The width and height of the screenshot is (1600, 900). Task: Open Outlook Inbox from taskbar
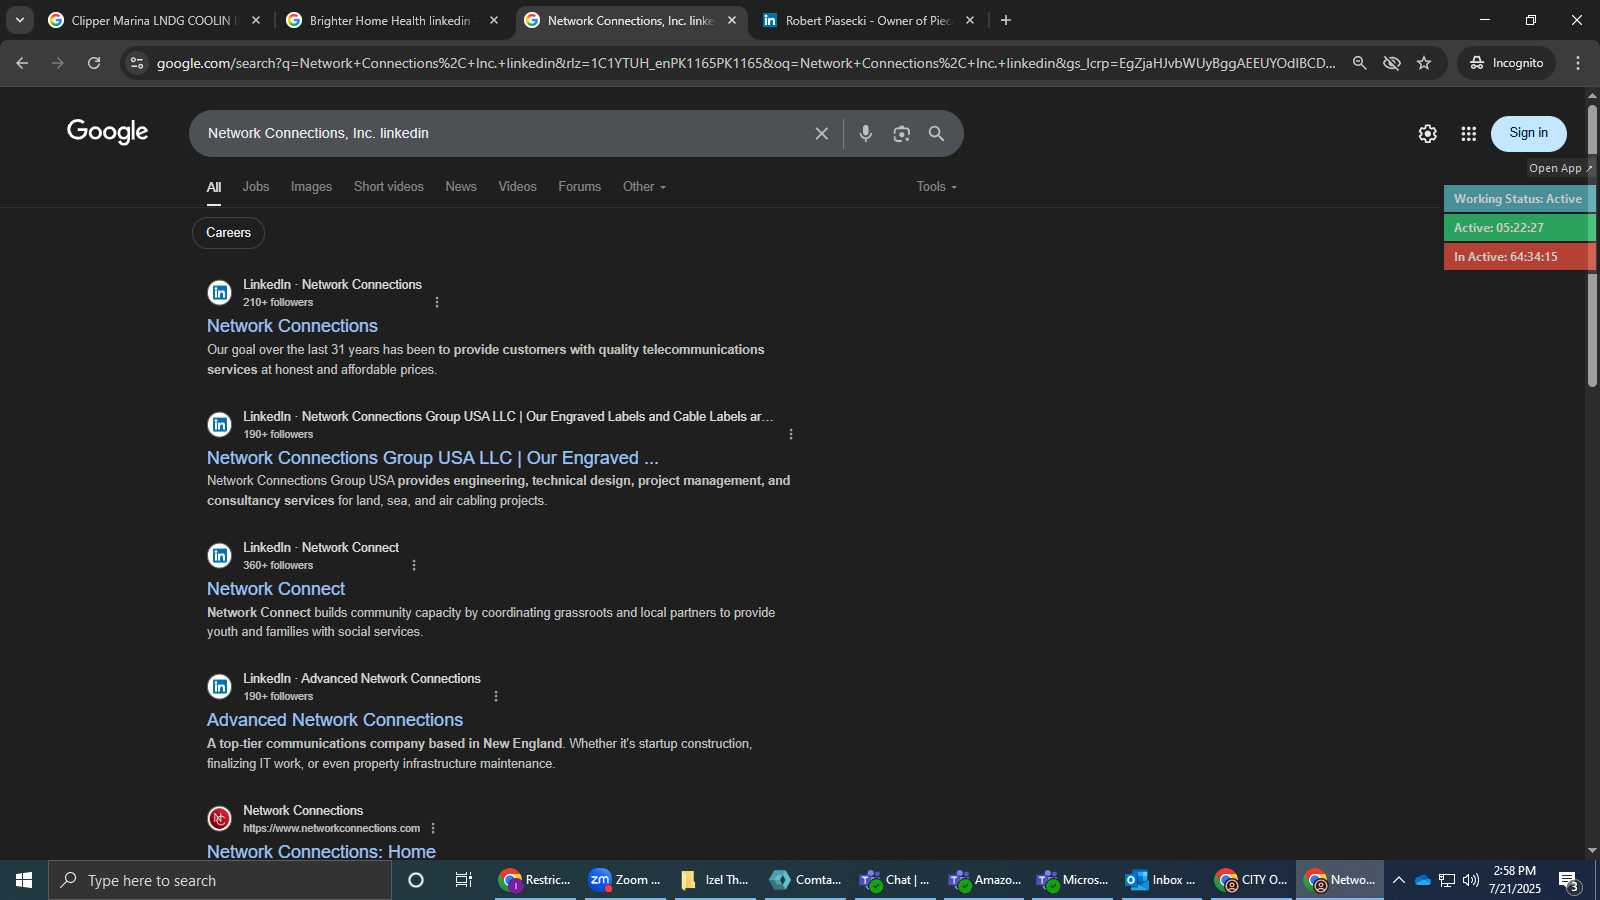1161,881
